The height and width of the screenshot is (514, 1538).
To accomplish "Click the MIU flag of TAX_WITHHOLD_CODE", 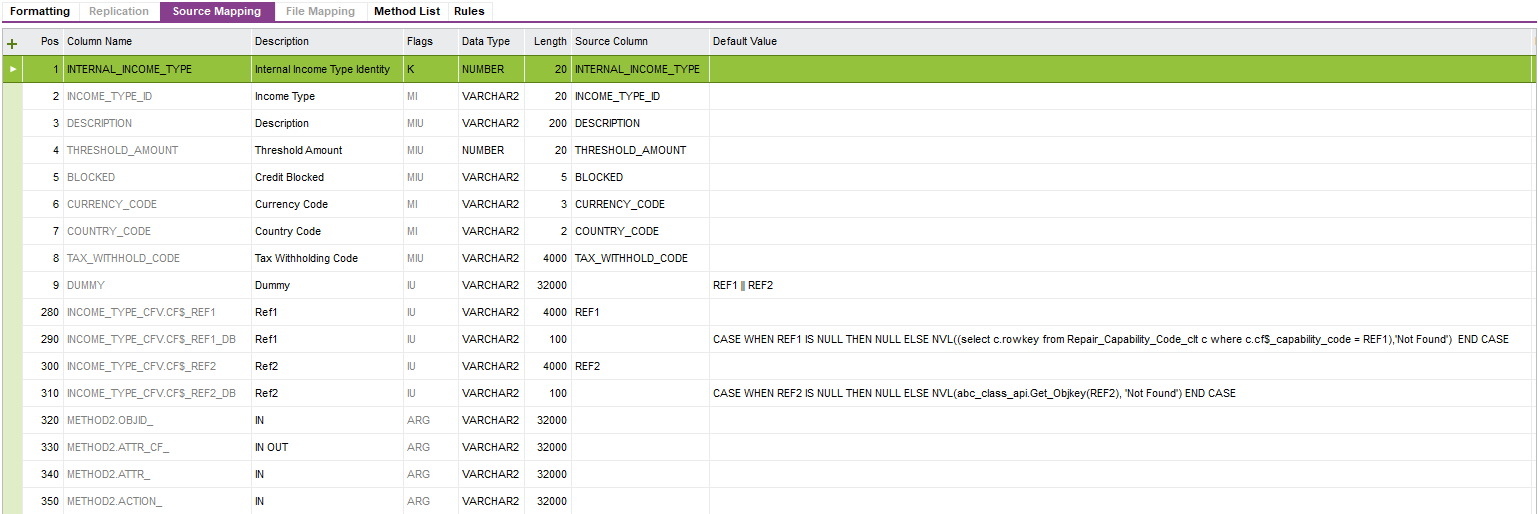I will pos(414,259).
